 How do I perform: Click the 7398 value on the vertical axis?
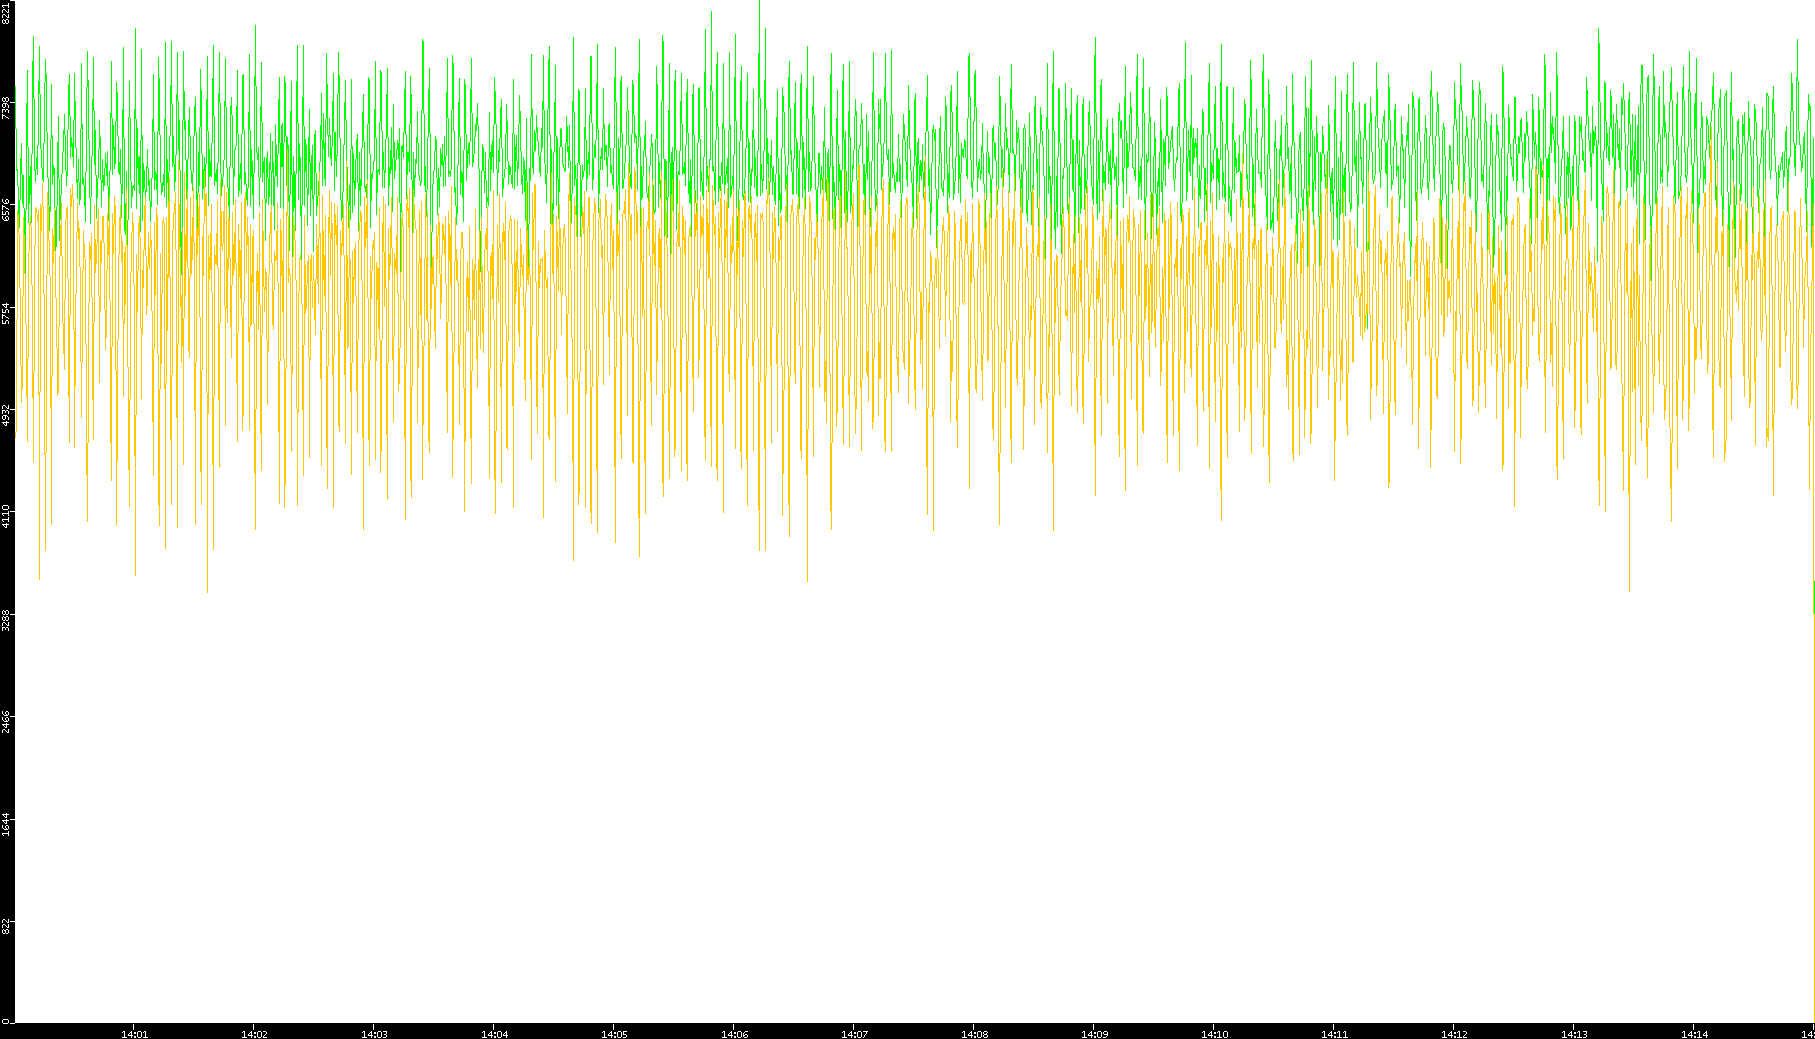pos(7,108)
